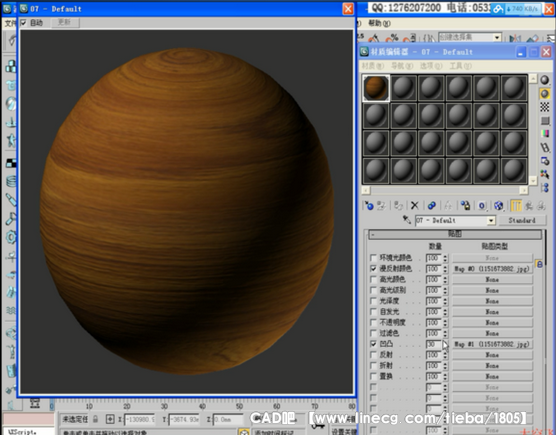Enable the 高光级别 map checkbox
556x435 pixels.
point(373,290)
